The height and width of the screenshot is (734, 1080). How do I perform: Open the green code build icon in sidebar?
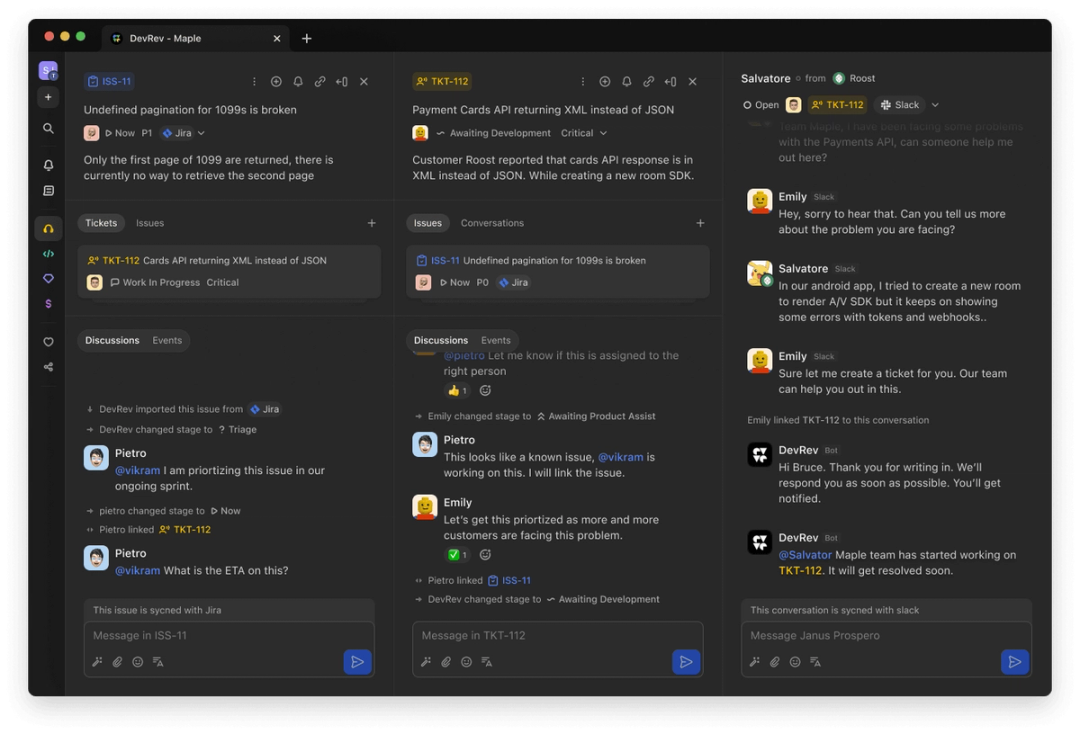48,253
